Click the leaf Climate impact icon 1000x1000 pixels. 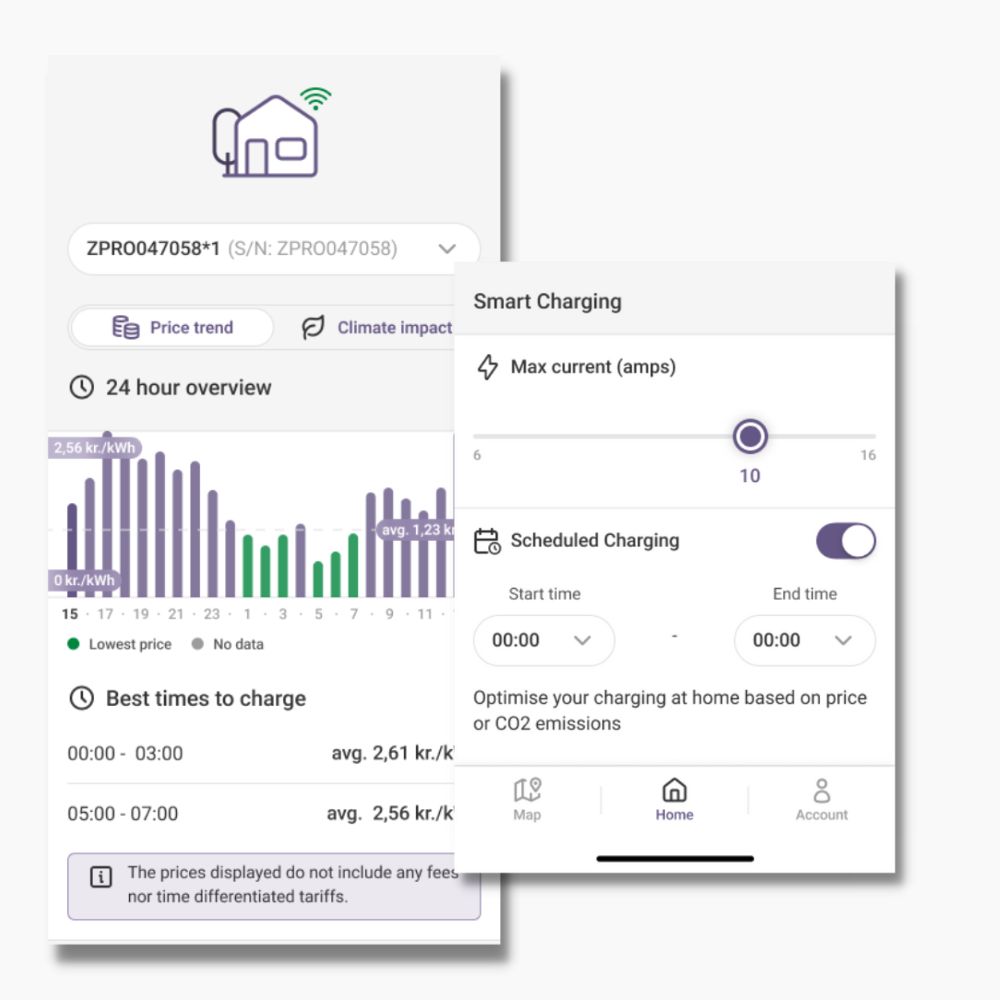314,327
